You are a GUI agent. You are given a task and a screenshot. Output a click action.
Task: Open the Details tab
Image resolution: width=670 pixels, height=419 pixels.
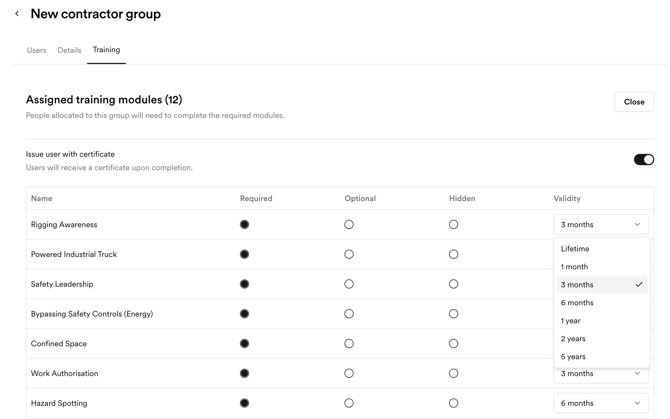pyautogui.click(x=69, y=50)
